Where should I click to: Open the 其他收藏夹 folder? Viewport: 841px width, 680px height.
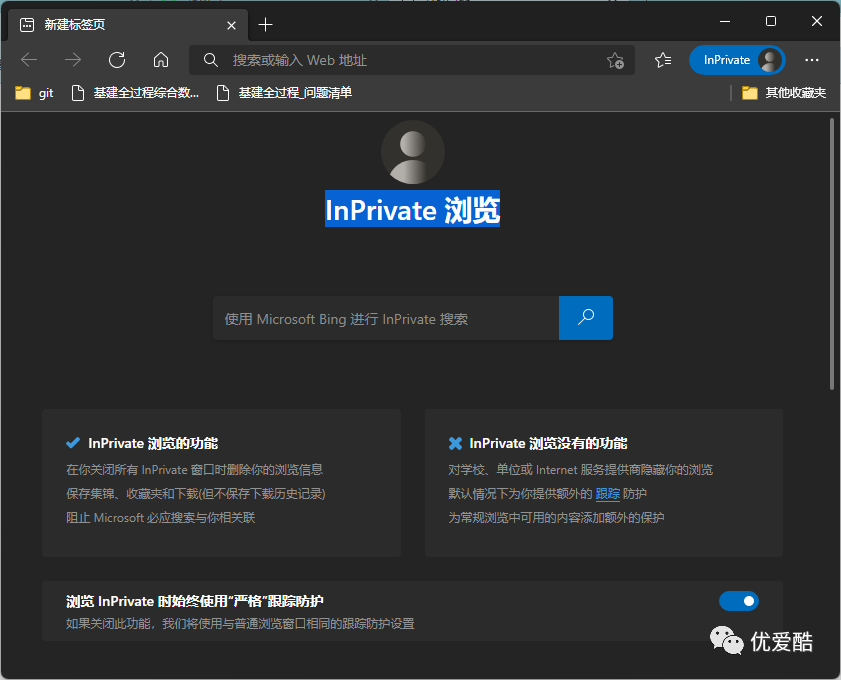784,93
